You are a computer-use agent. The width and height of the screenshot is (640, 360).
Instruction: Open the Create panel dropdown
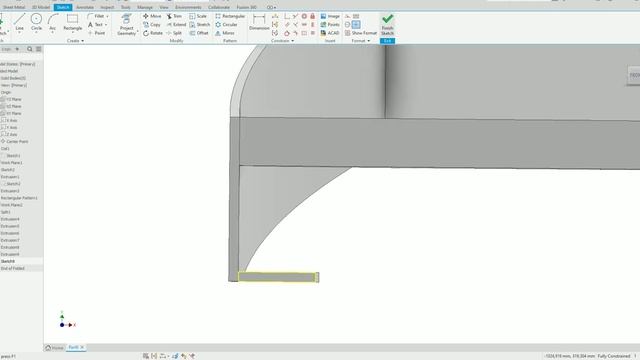pyautogui.click(x=75, y=41)
